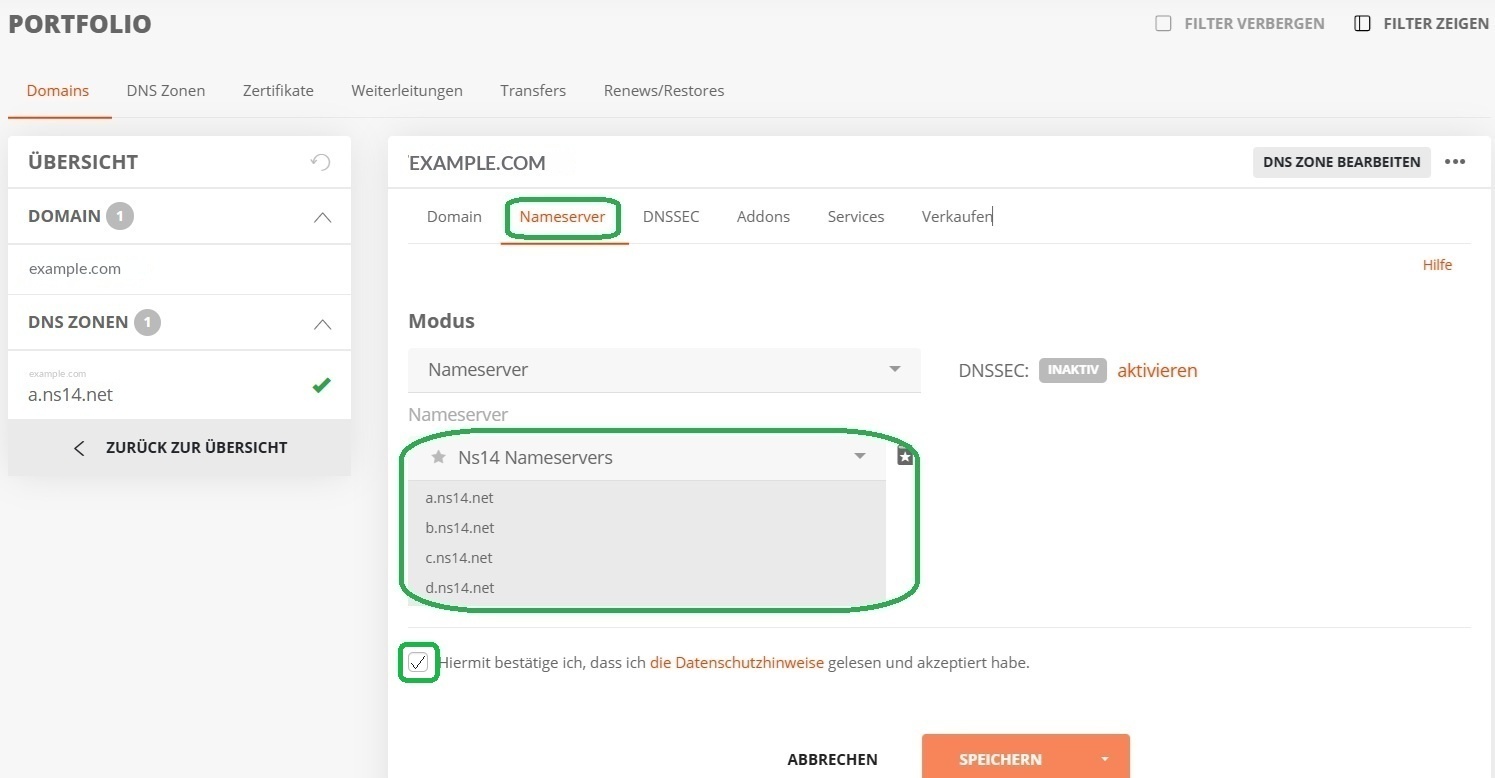Open the SPEICHERN button dropdown arrow
Screen dimensions: 1495x778
1105,759
